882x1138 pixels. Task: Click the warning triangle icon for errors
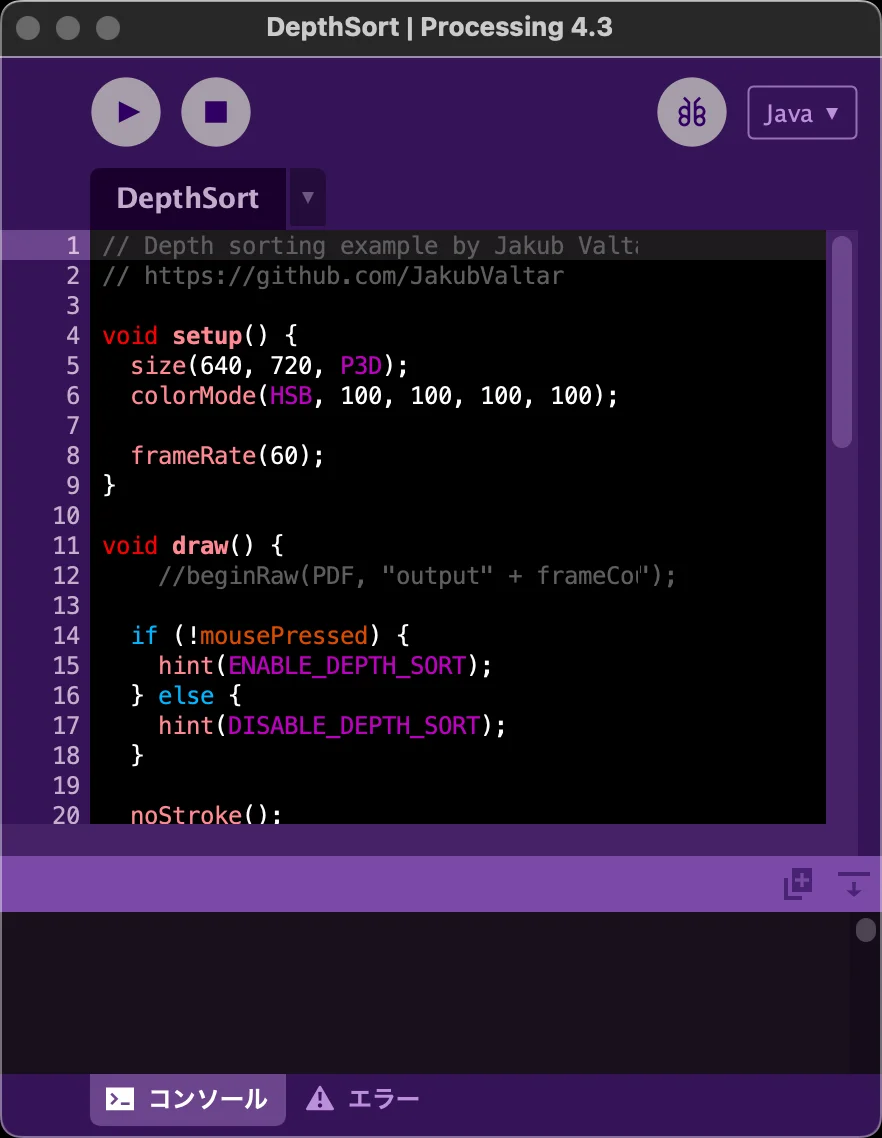[x=319, y=1099]
